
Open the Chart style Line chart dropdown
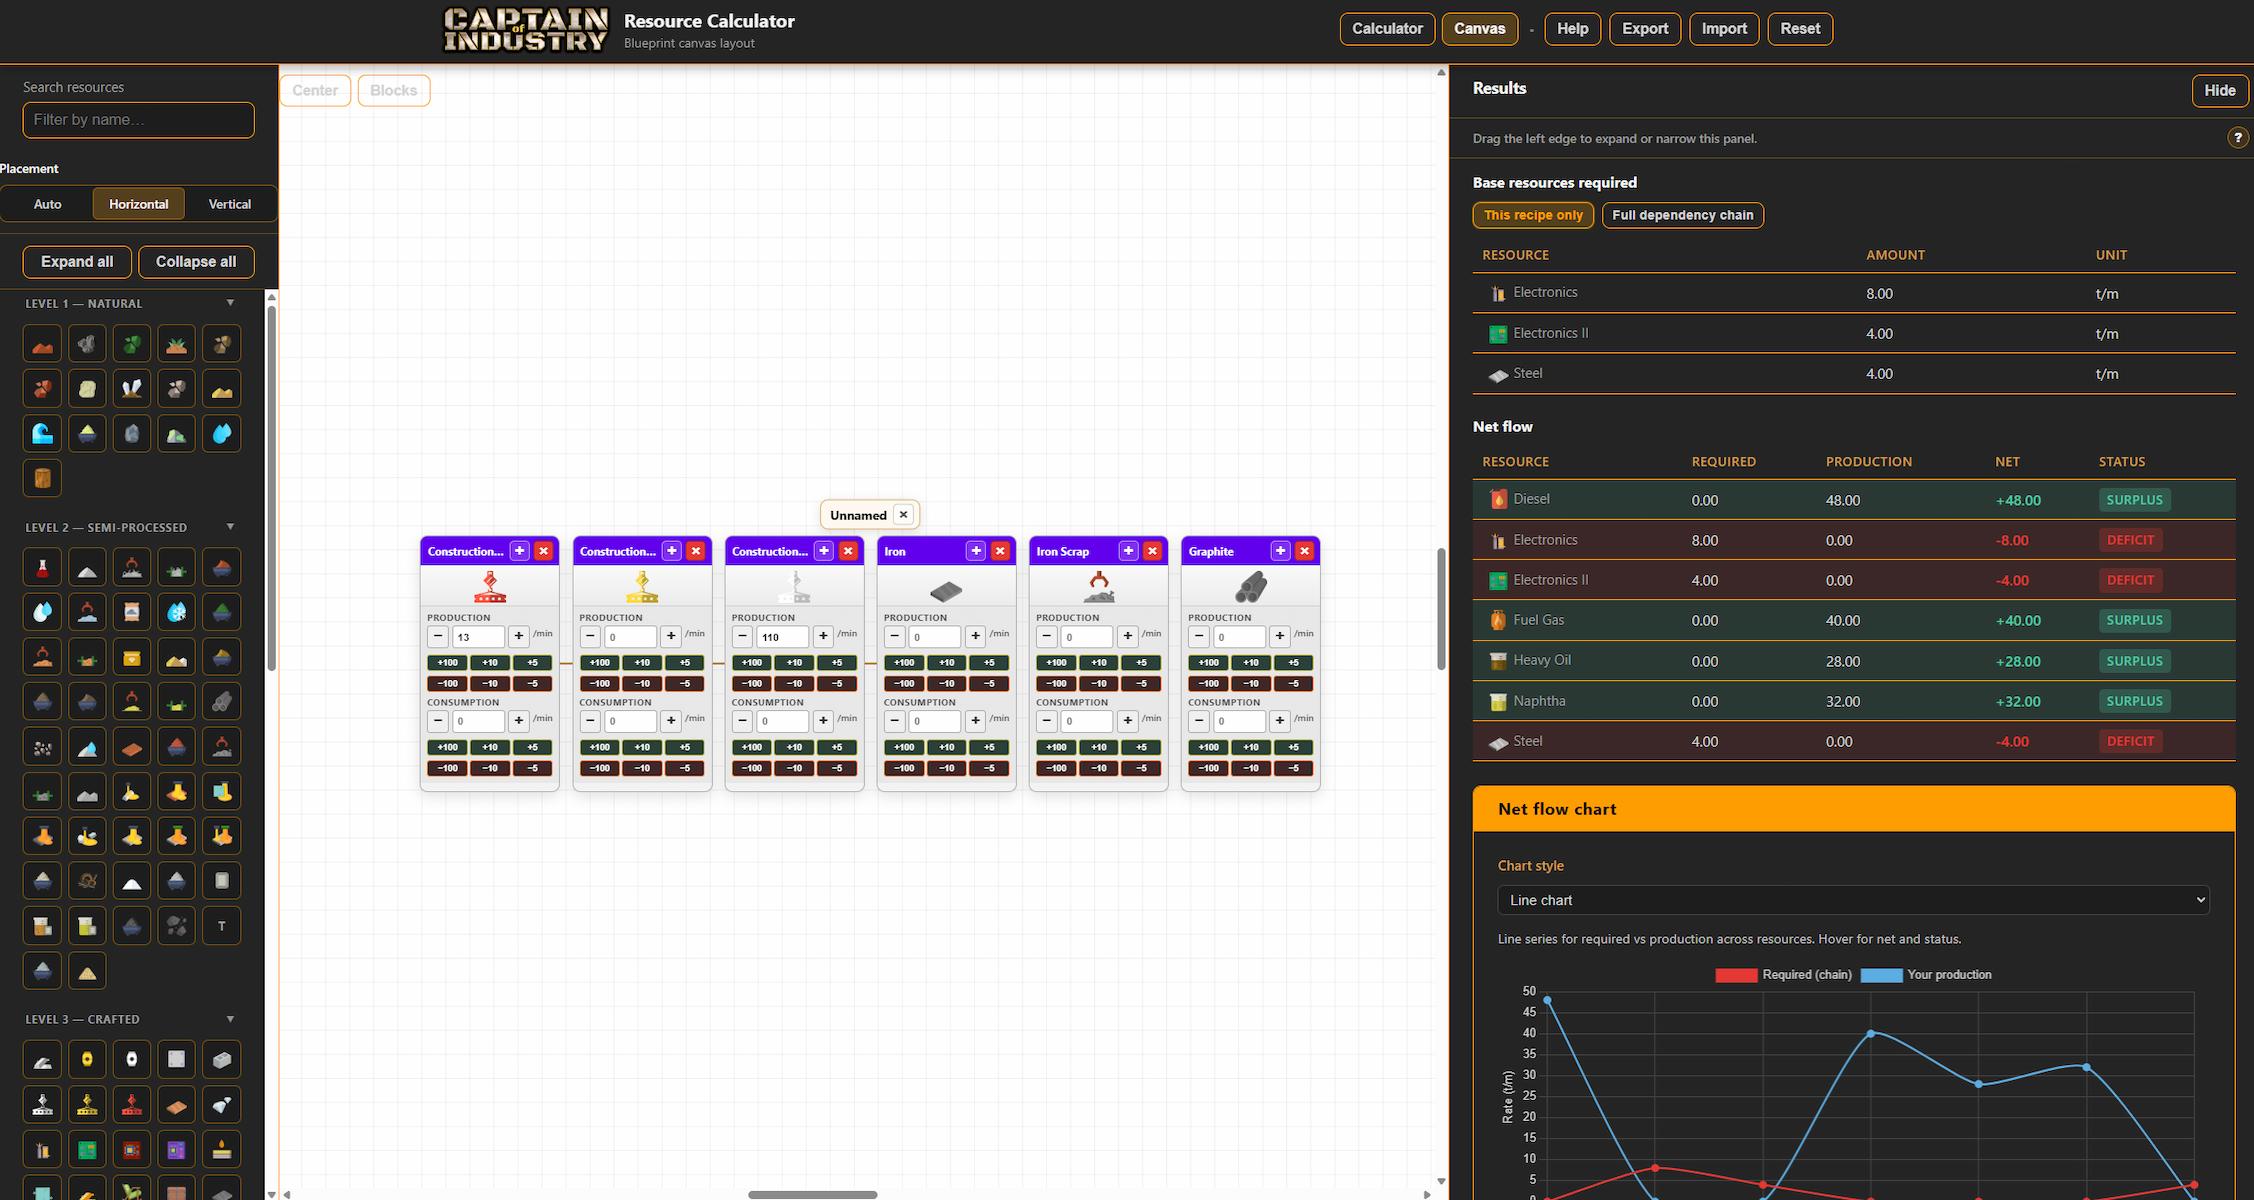1853,900
